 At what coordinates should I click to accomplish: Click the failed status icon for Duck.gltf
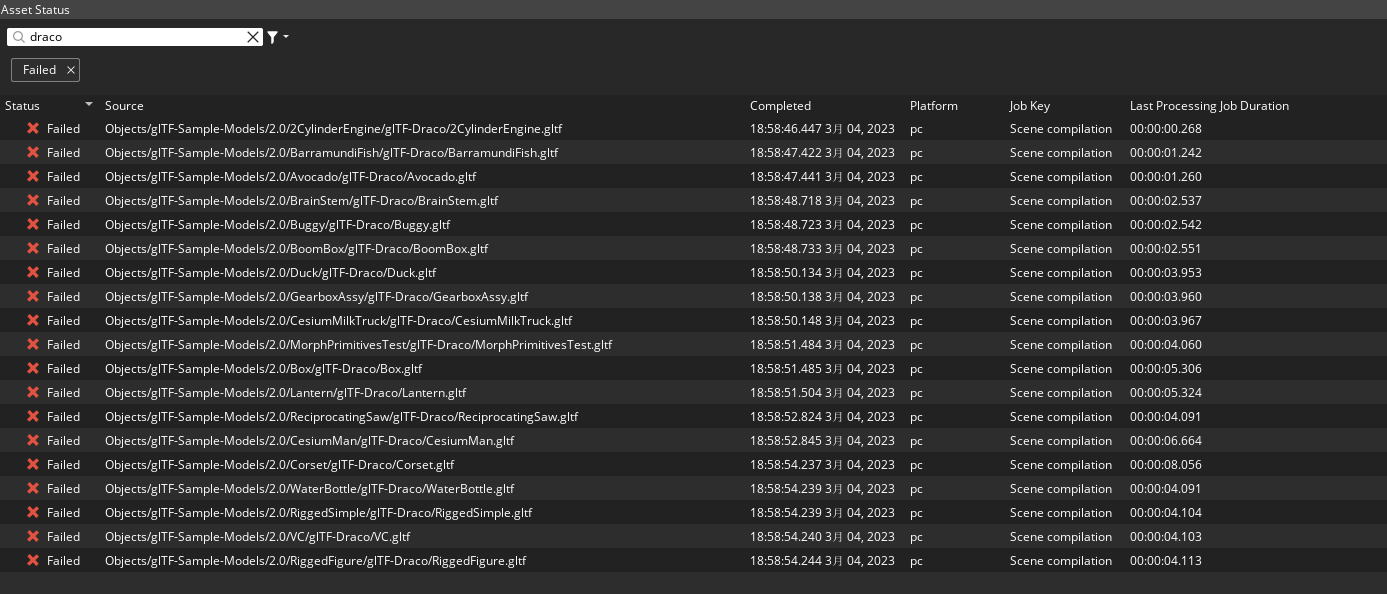pos(32,272)
